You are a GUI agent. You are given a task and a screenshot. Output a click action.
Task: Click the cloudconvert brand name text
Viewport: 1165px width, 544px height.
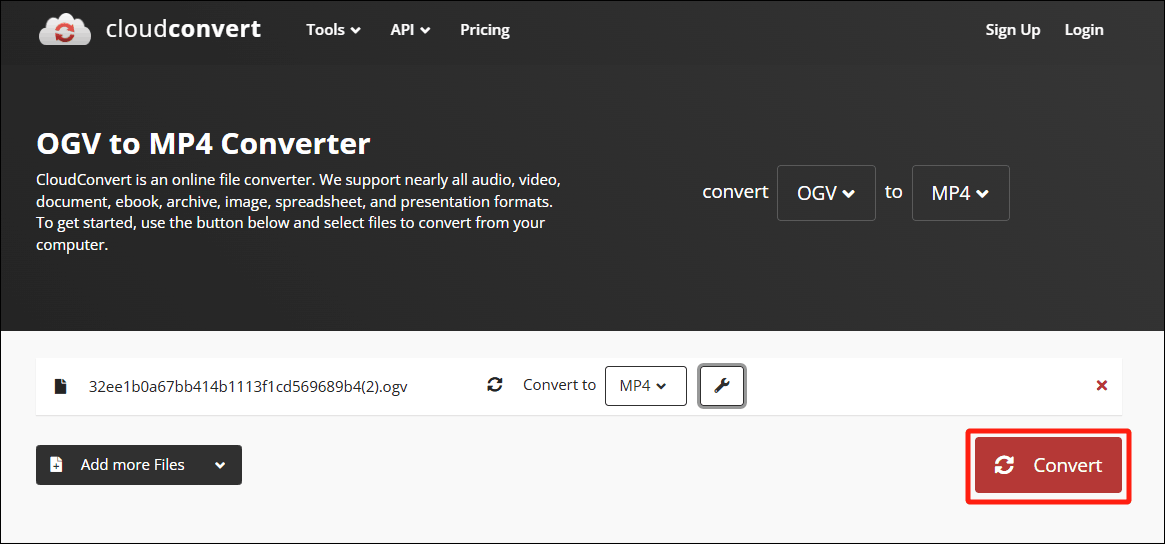click(x=184, y=29)
